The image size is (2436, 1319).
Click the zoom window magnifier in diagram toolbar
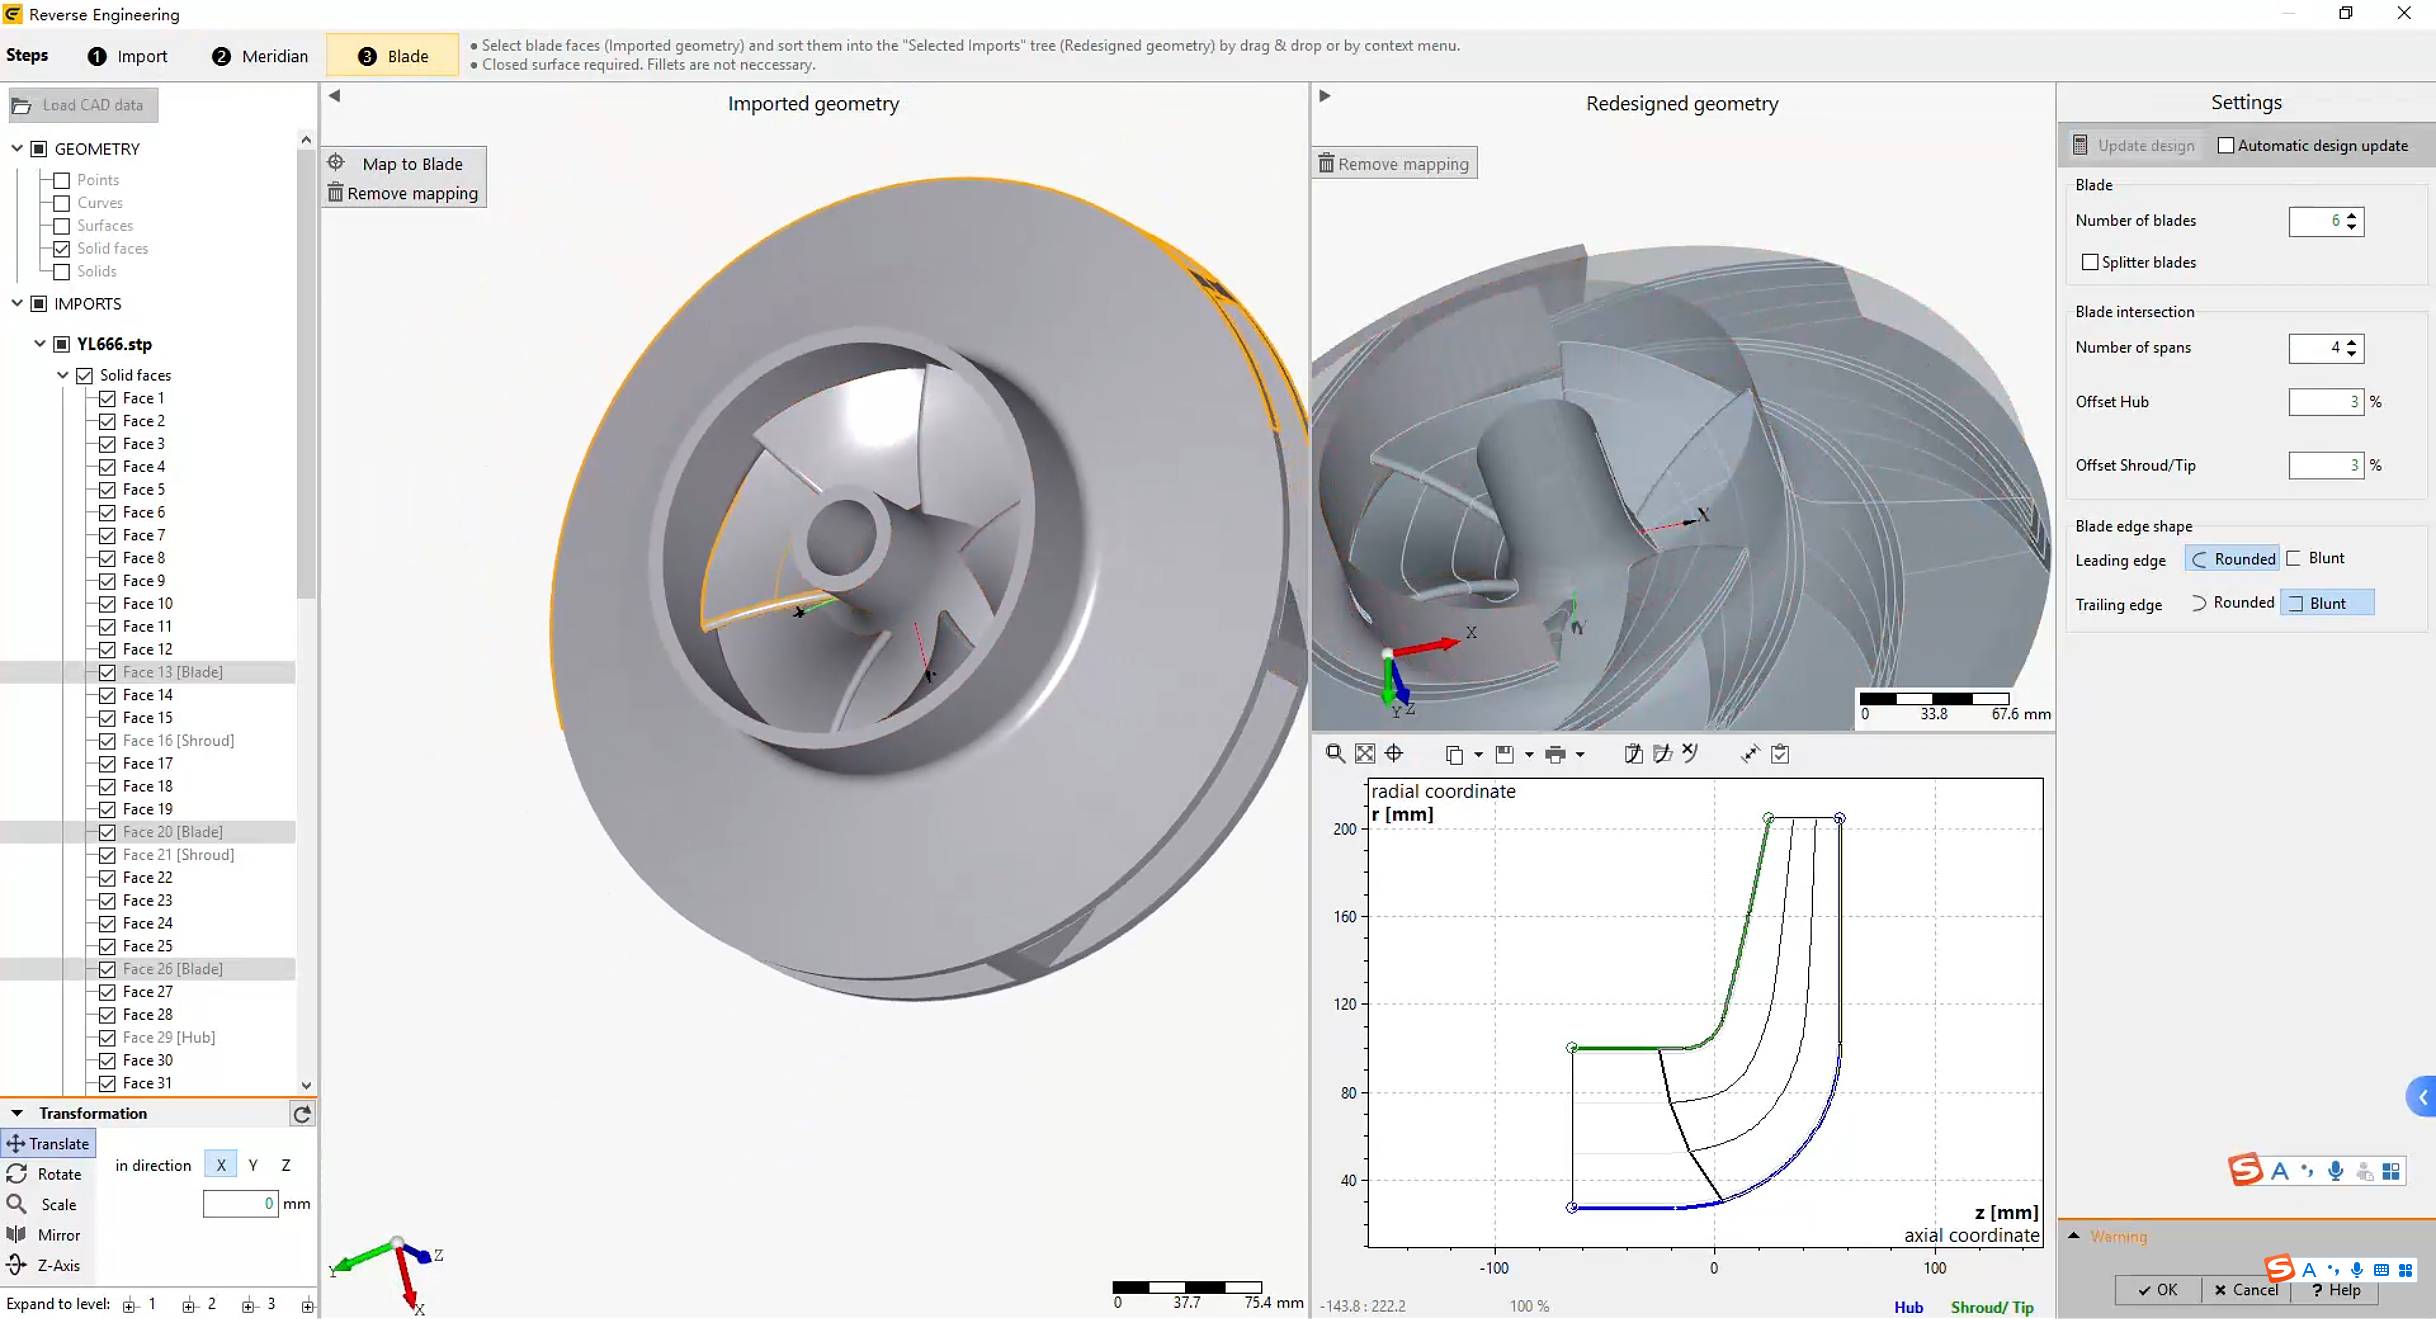coord(1335,754)
